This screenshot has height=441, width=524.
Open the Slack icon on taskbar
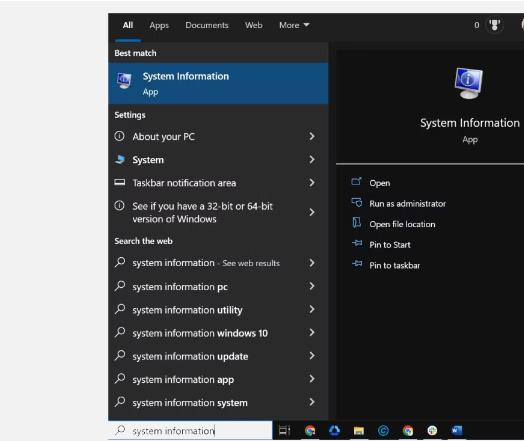(x=432, y=431)
